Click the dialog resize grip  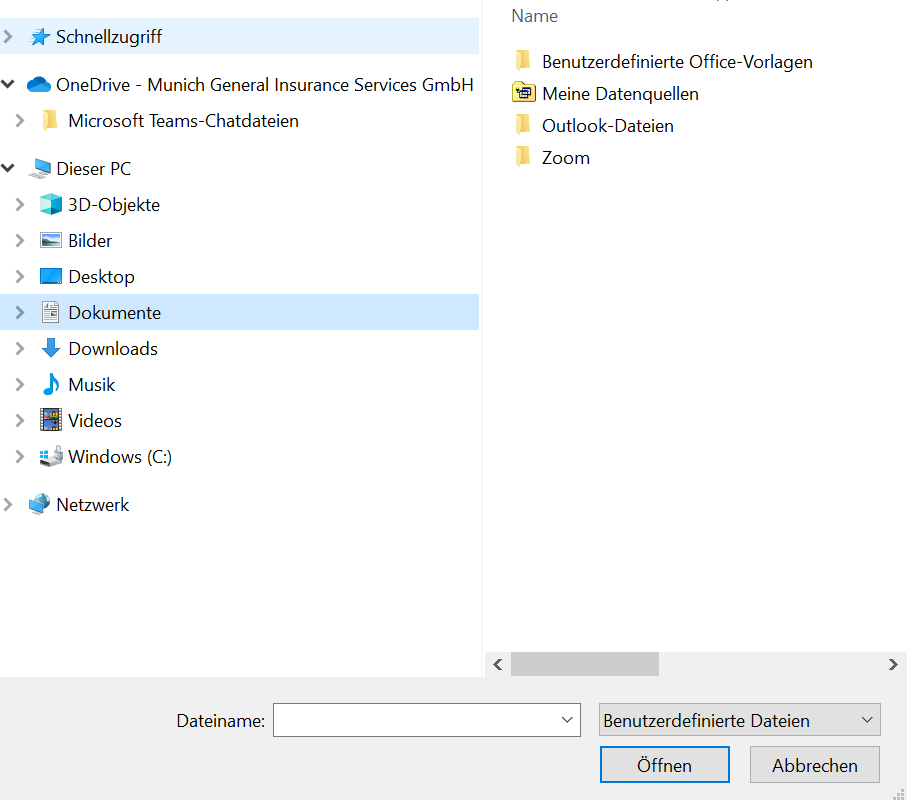[899, 793]
